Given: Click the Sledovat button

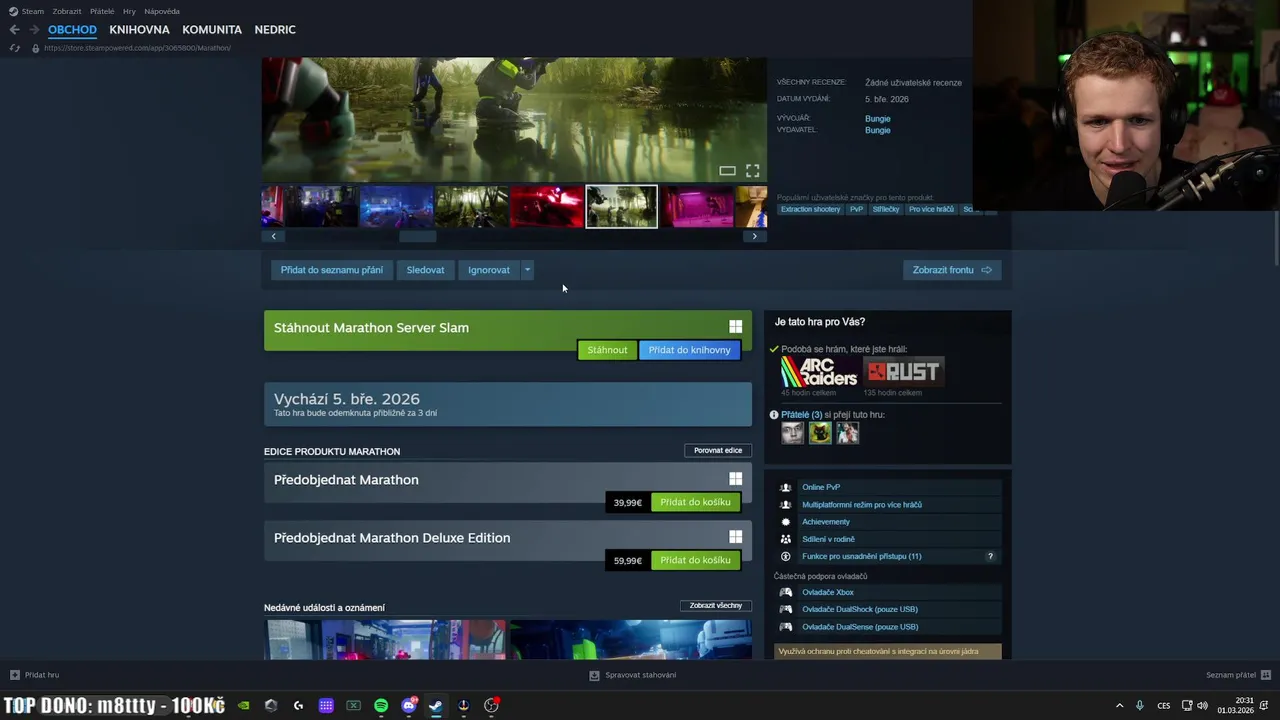Looking at the screenshot, I should (425, 270).
